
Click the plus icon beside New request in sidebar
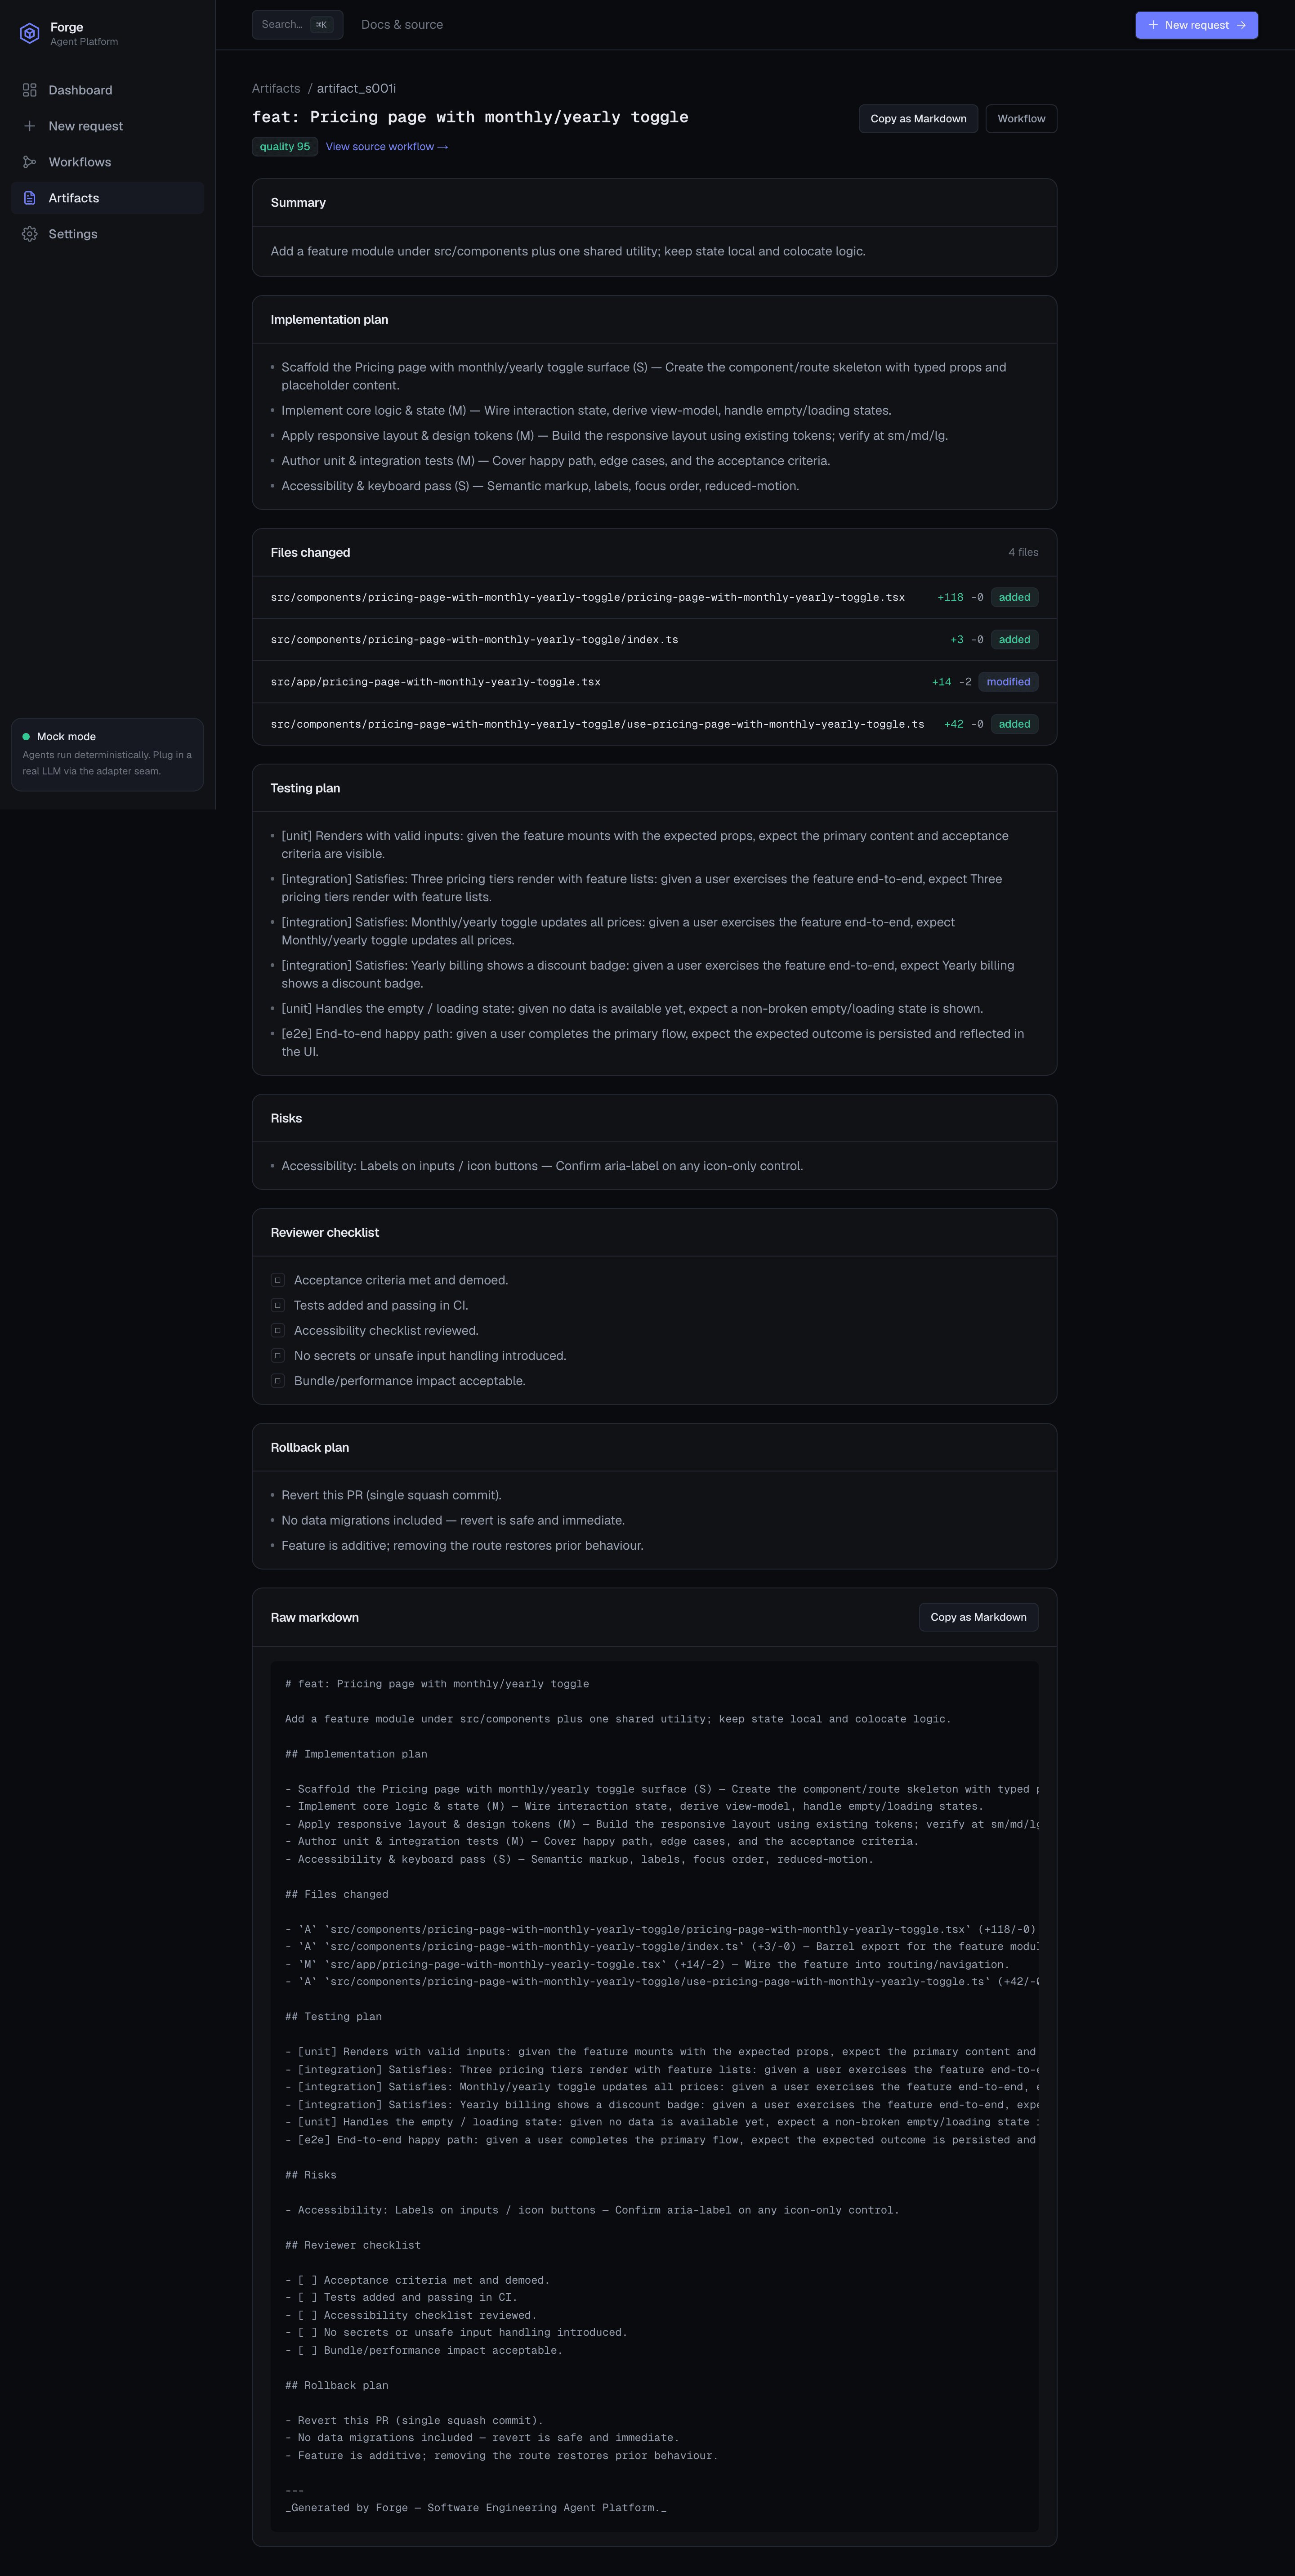(x=30, y=126)
